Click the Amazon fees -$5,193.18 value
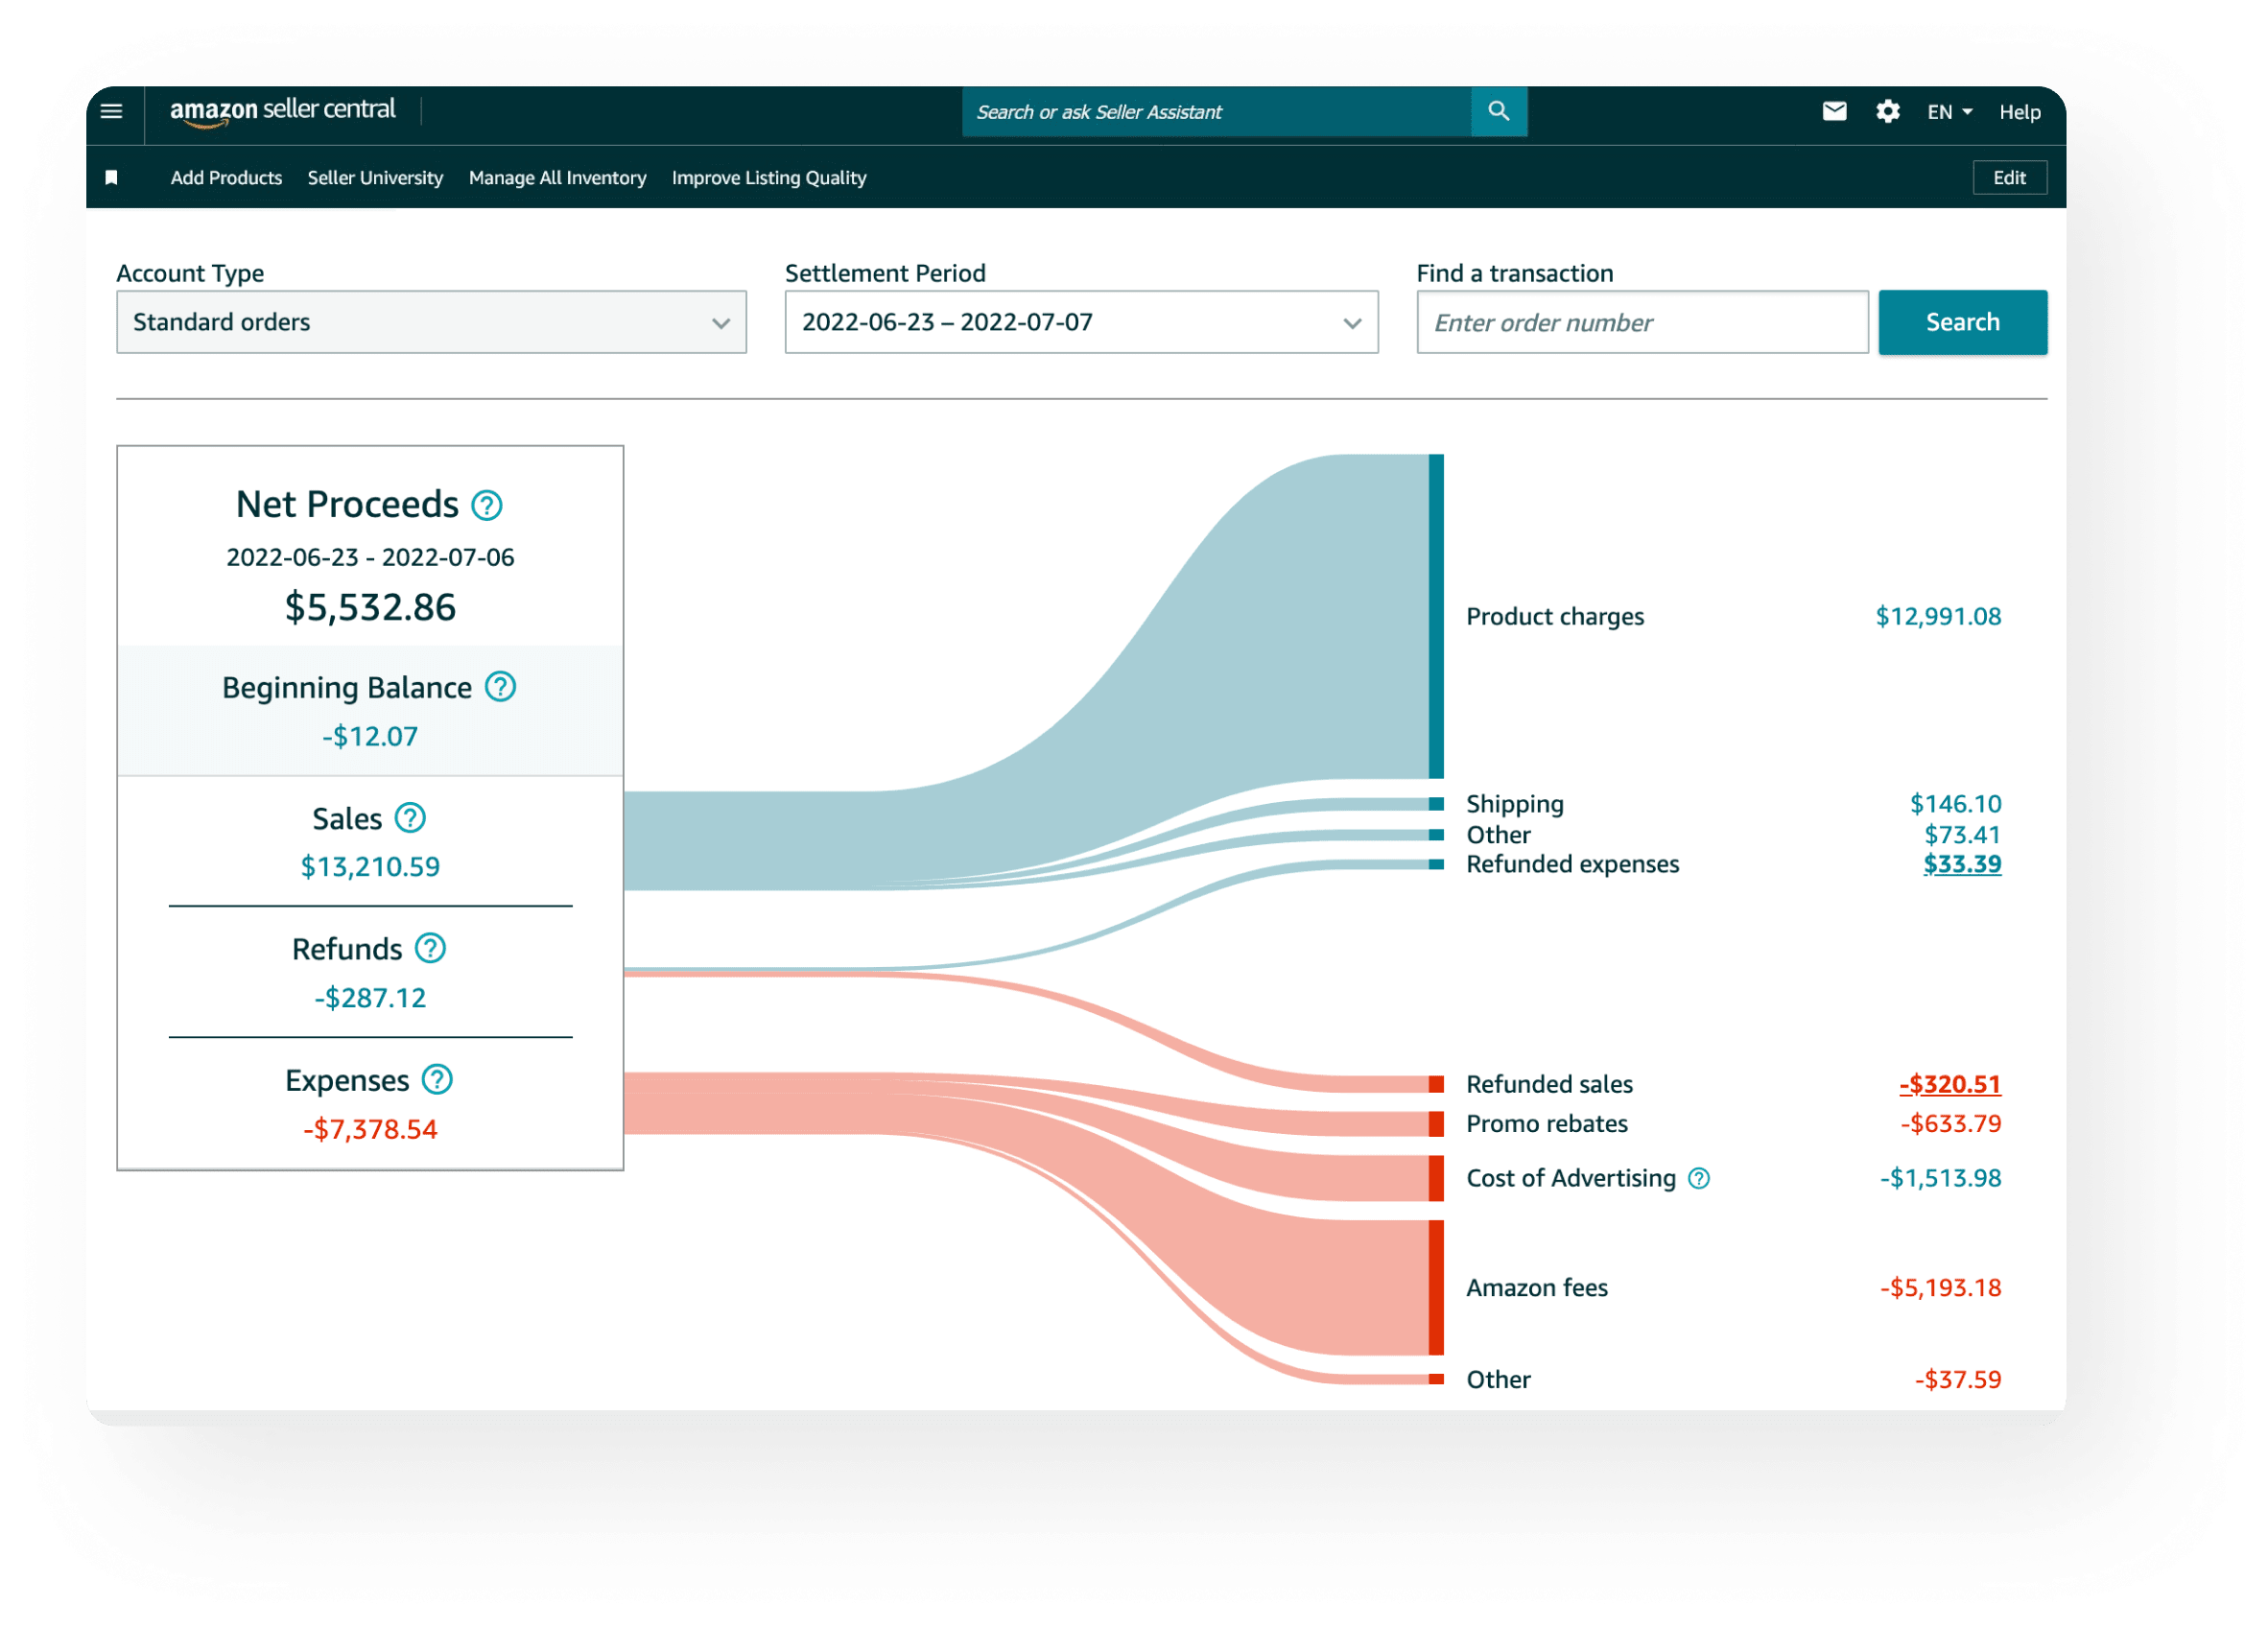This screenshot has width=2268, height=1628. [x=1940, y=1287]
